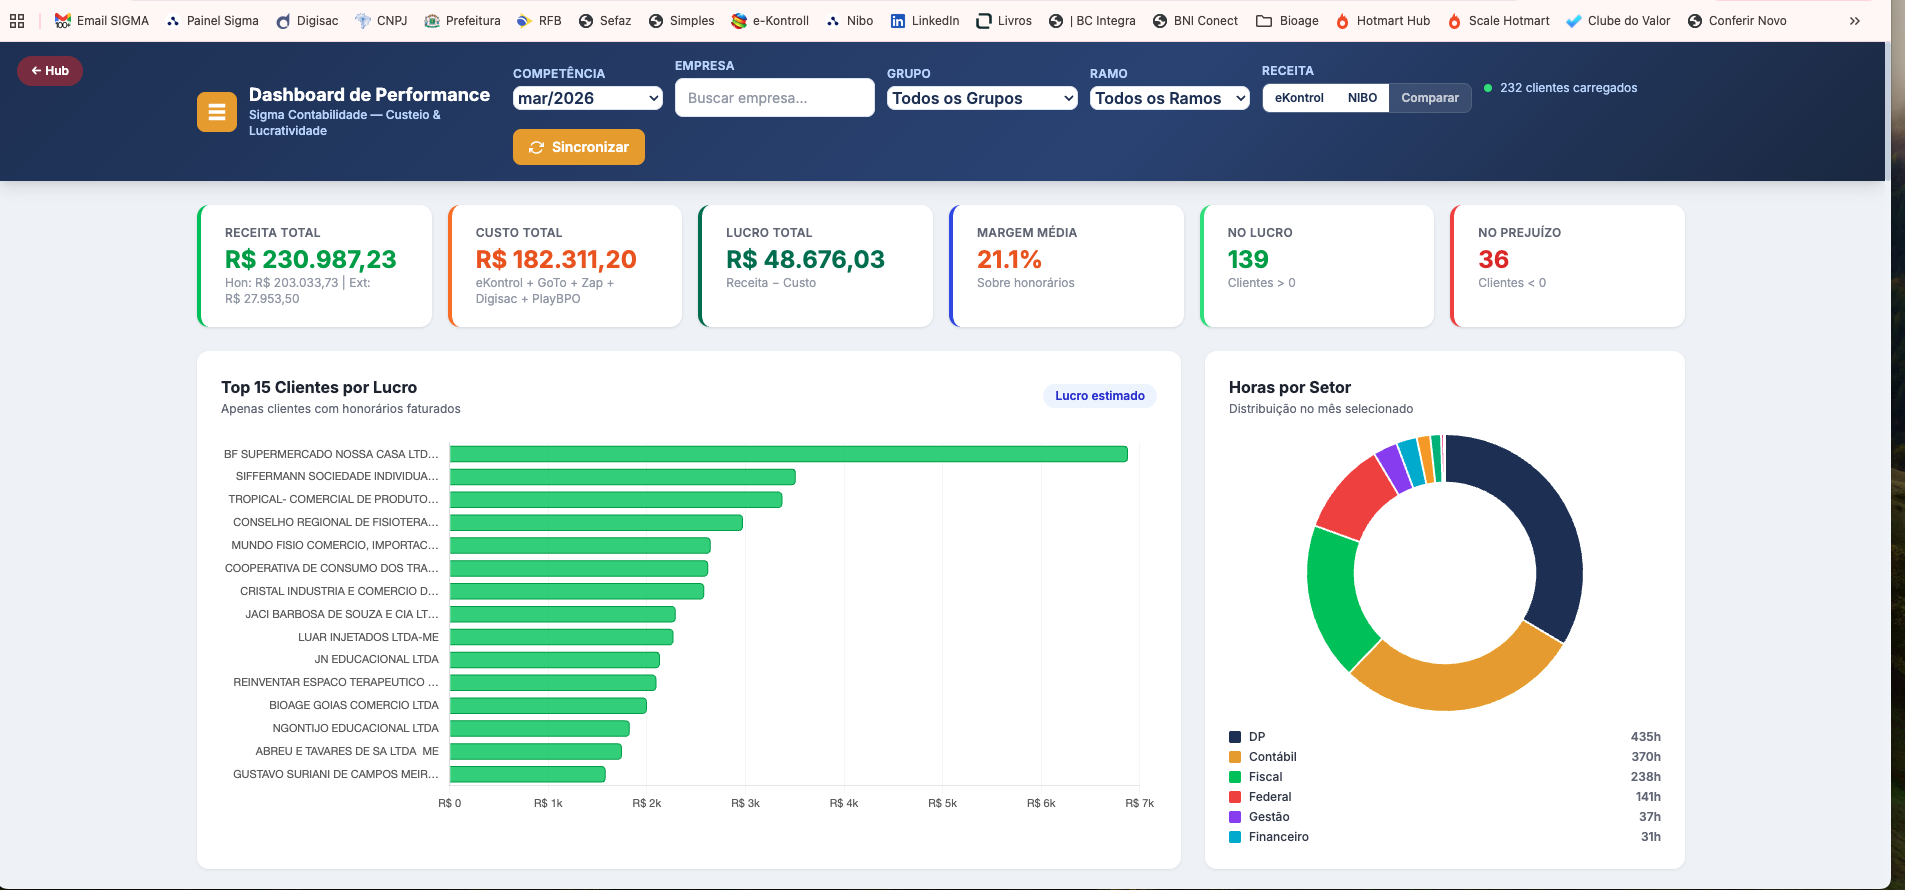Open the e-Kontroll bookmark
This screenshot has width=1905, height=890.
[x=770, y=21]
